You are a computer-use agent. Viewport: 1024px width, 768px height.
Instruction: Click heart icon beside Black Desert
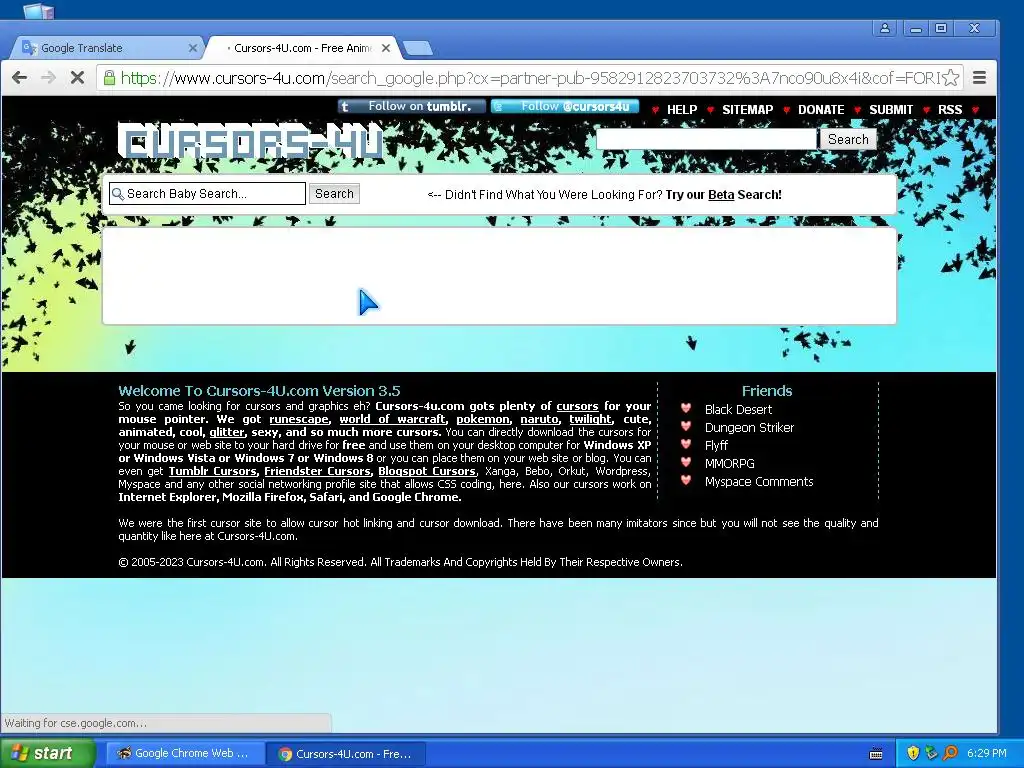pos(686,408)
